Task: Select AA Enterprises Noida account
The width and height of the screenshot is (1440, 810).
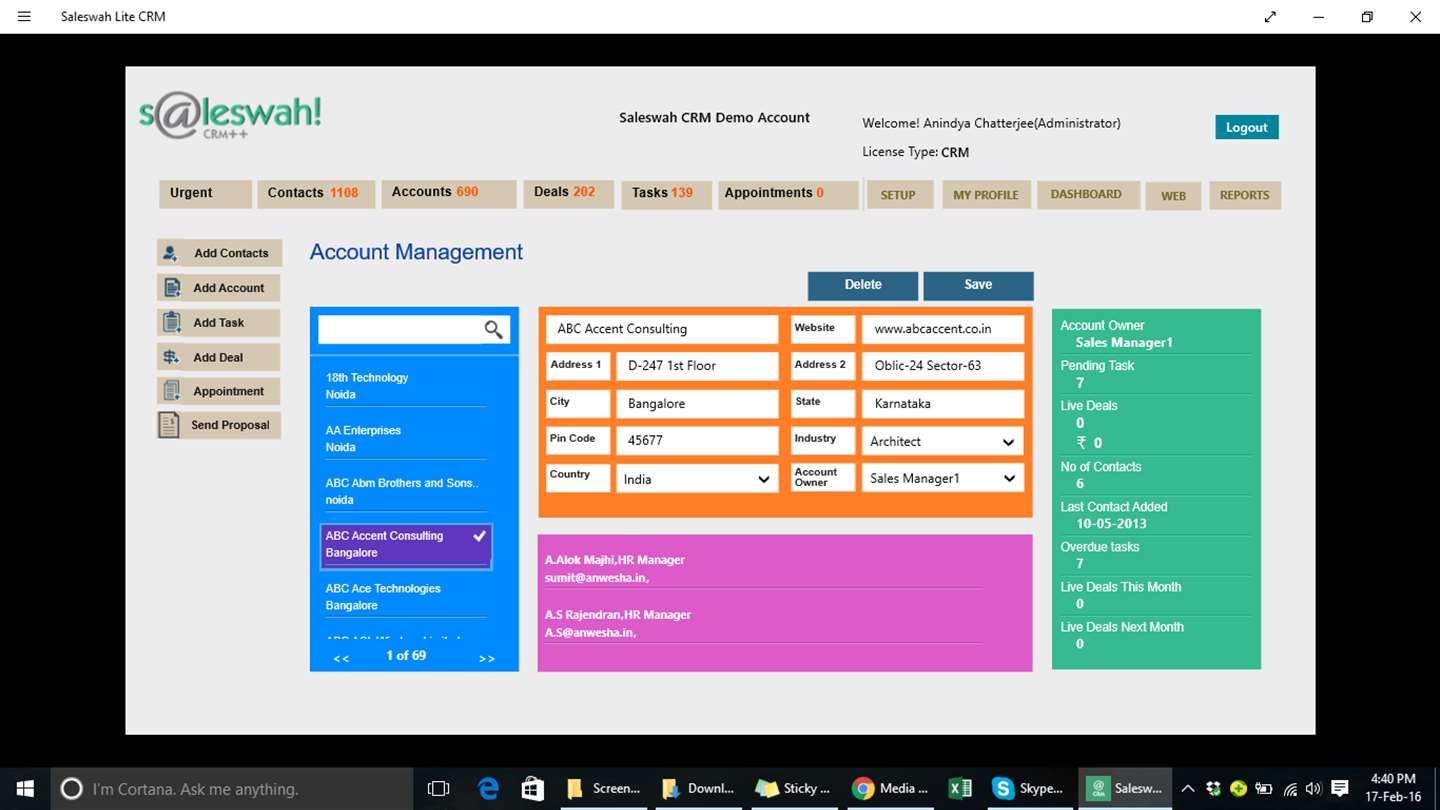Action: (x=405, y=439)
